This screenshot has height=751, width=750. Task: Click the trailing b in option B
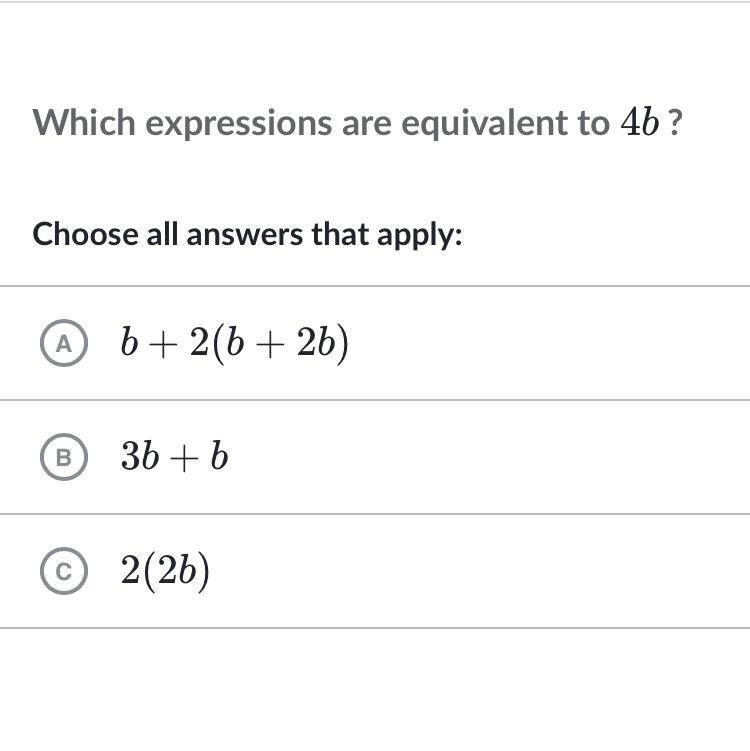click(x=219, y=456)
